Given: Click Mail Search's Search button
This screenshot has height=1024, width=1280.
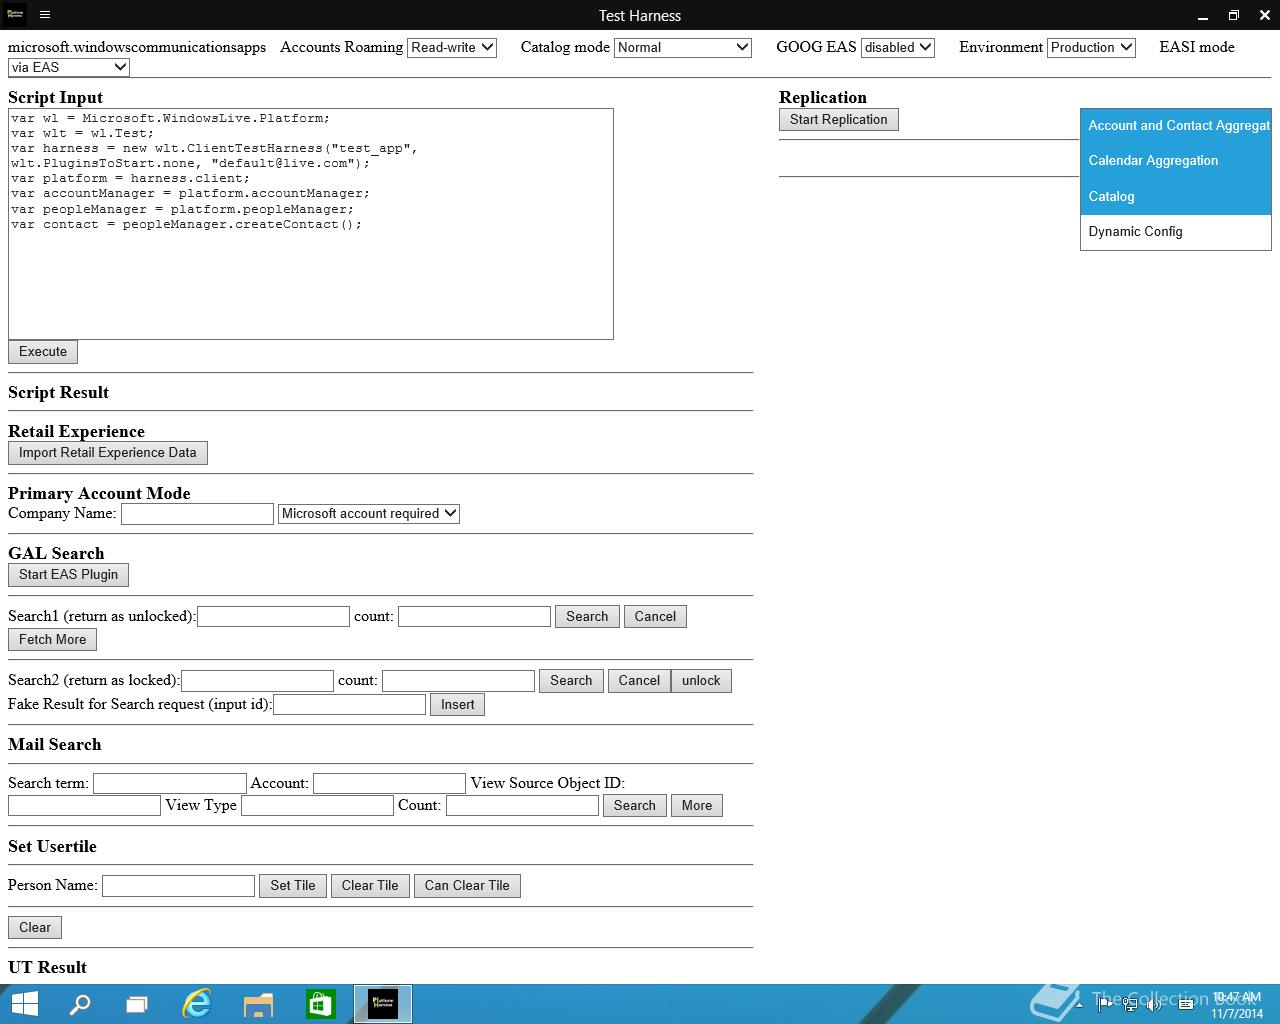Looking at the screenshot, I should (635, 806).
